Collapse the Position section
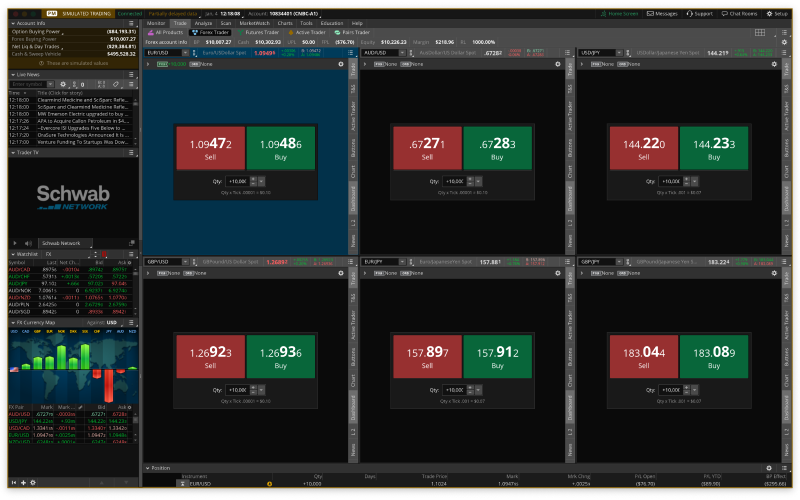This screenshot has width=800, height=500. coord(148,467)
